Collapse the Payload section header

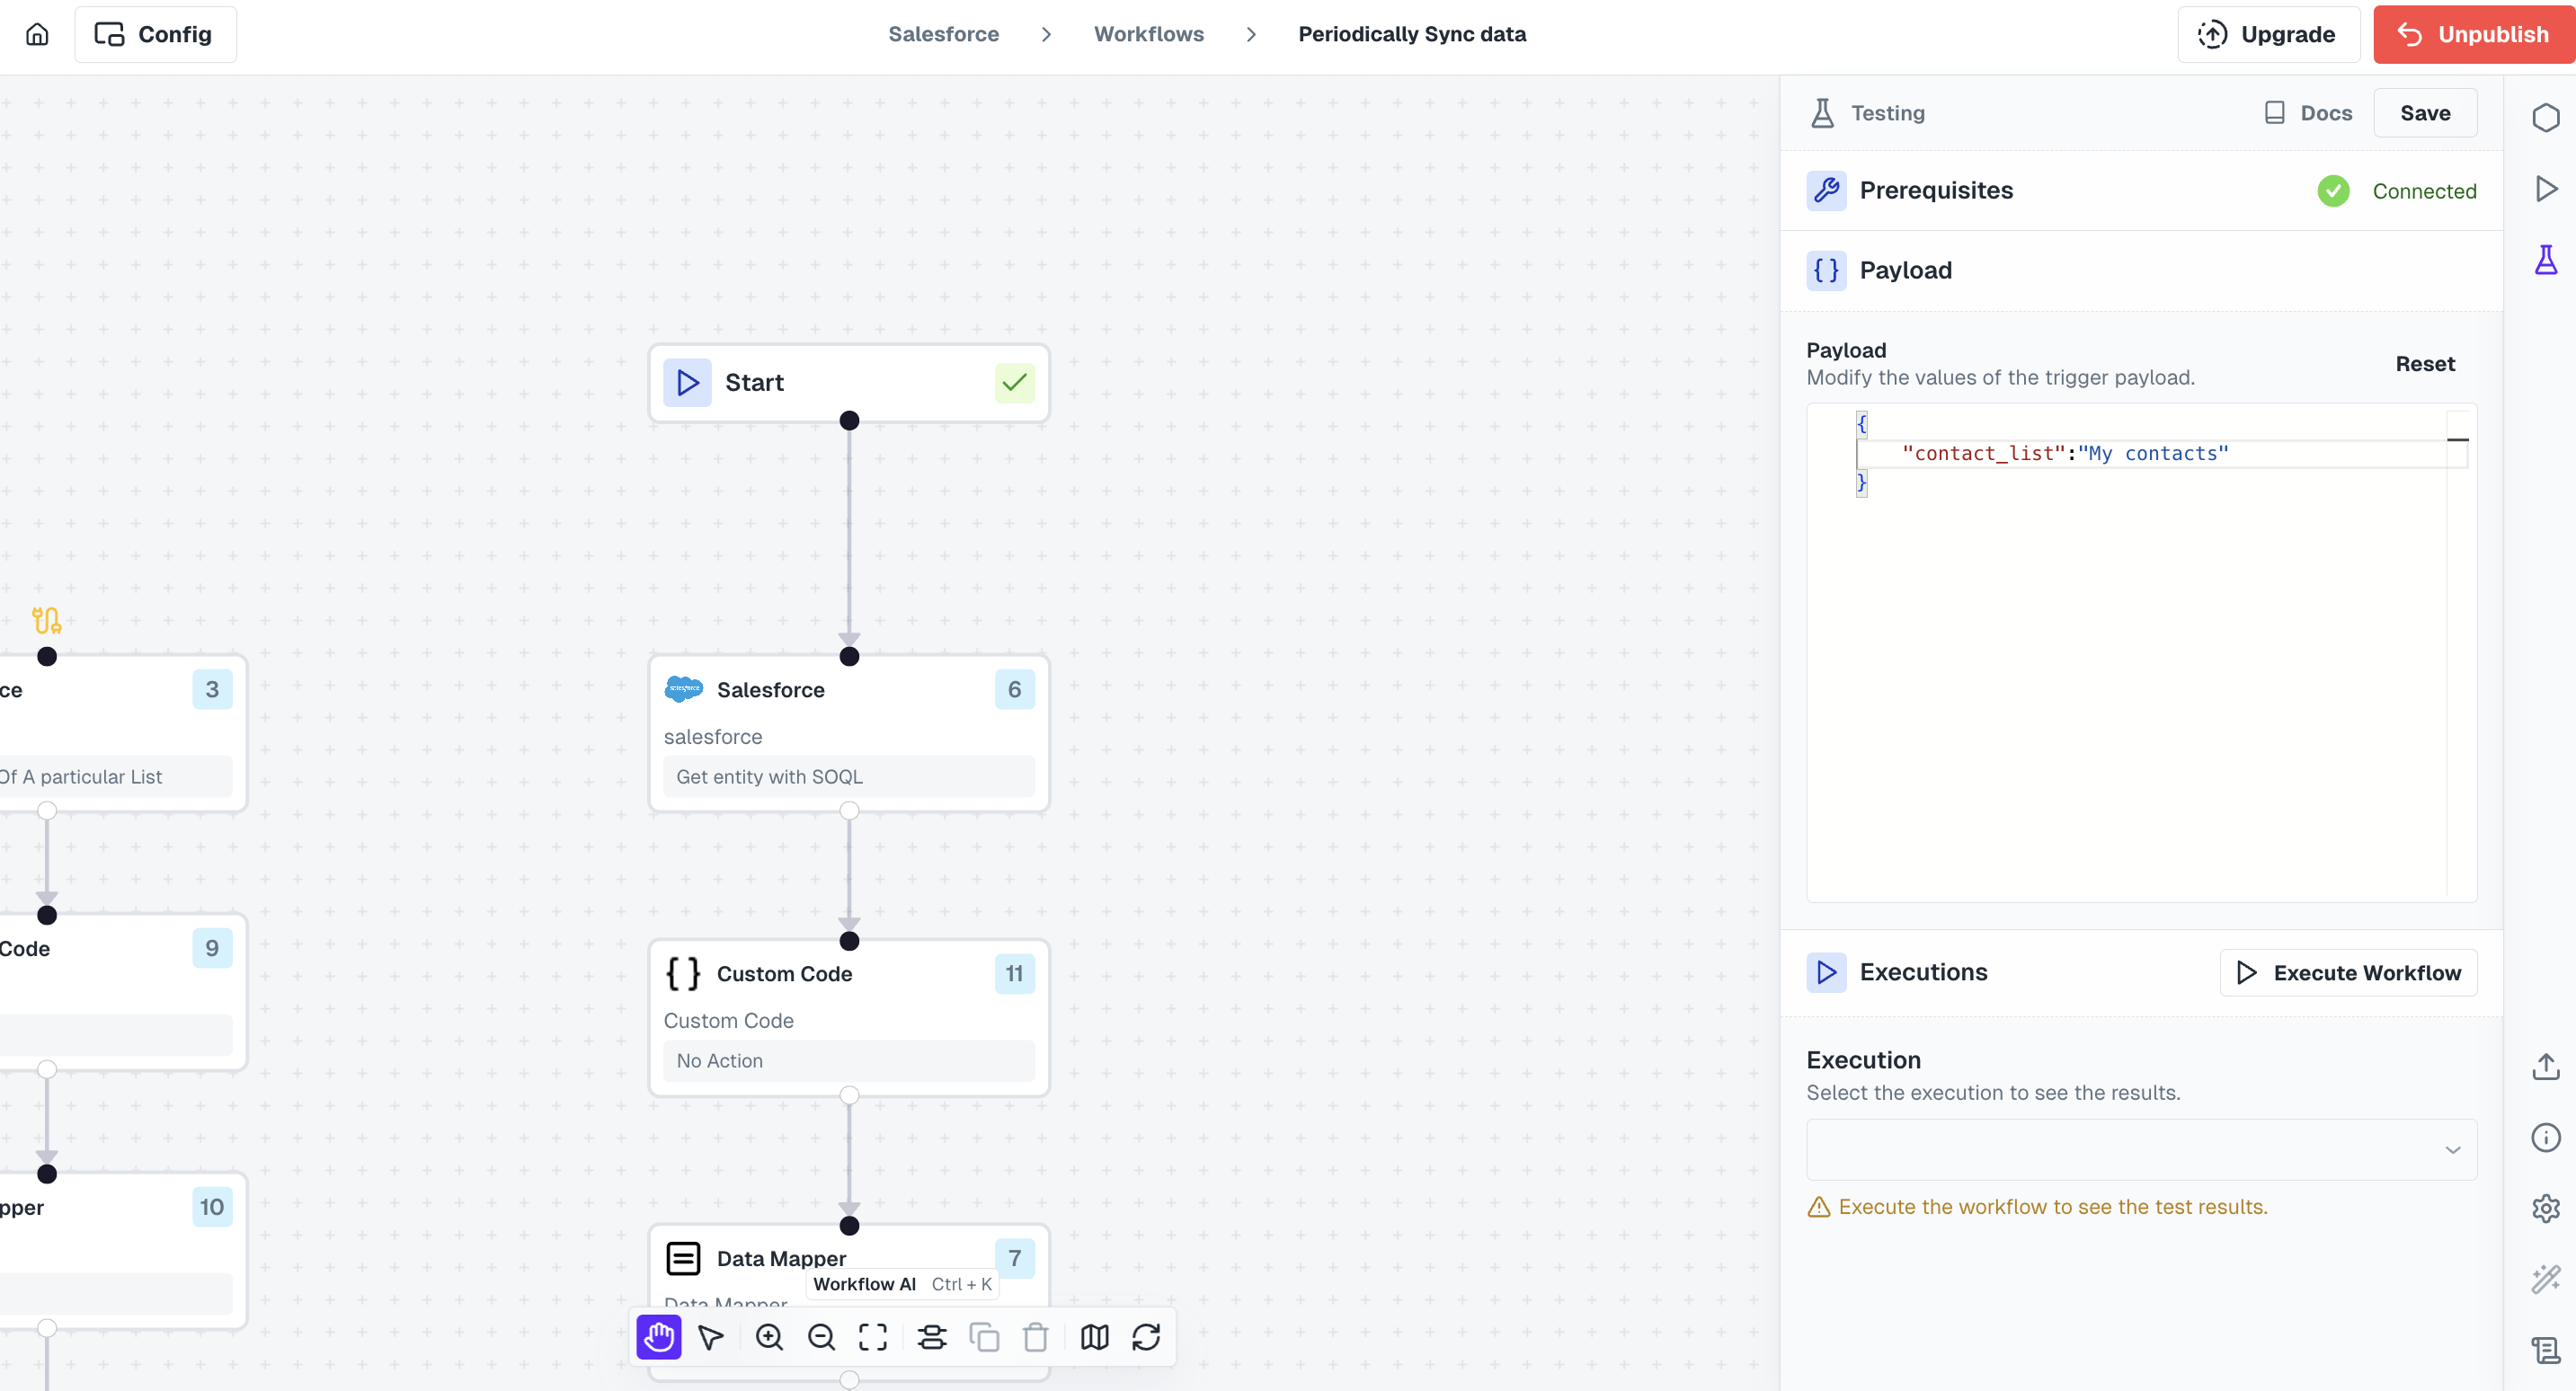pos(1905,270)
